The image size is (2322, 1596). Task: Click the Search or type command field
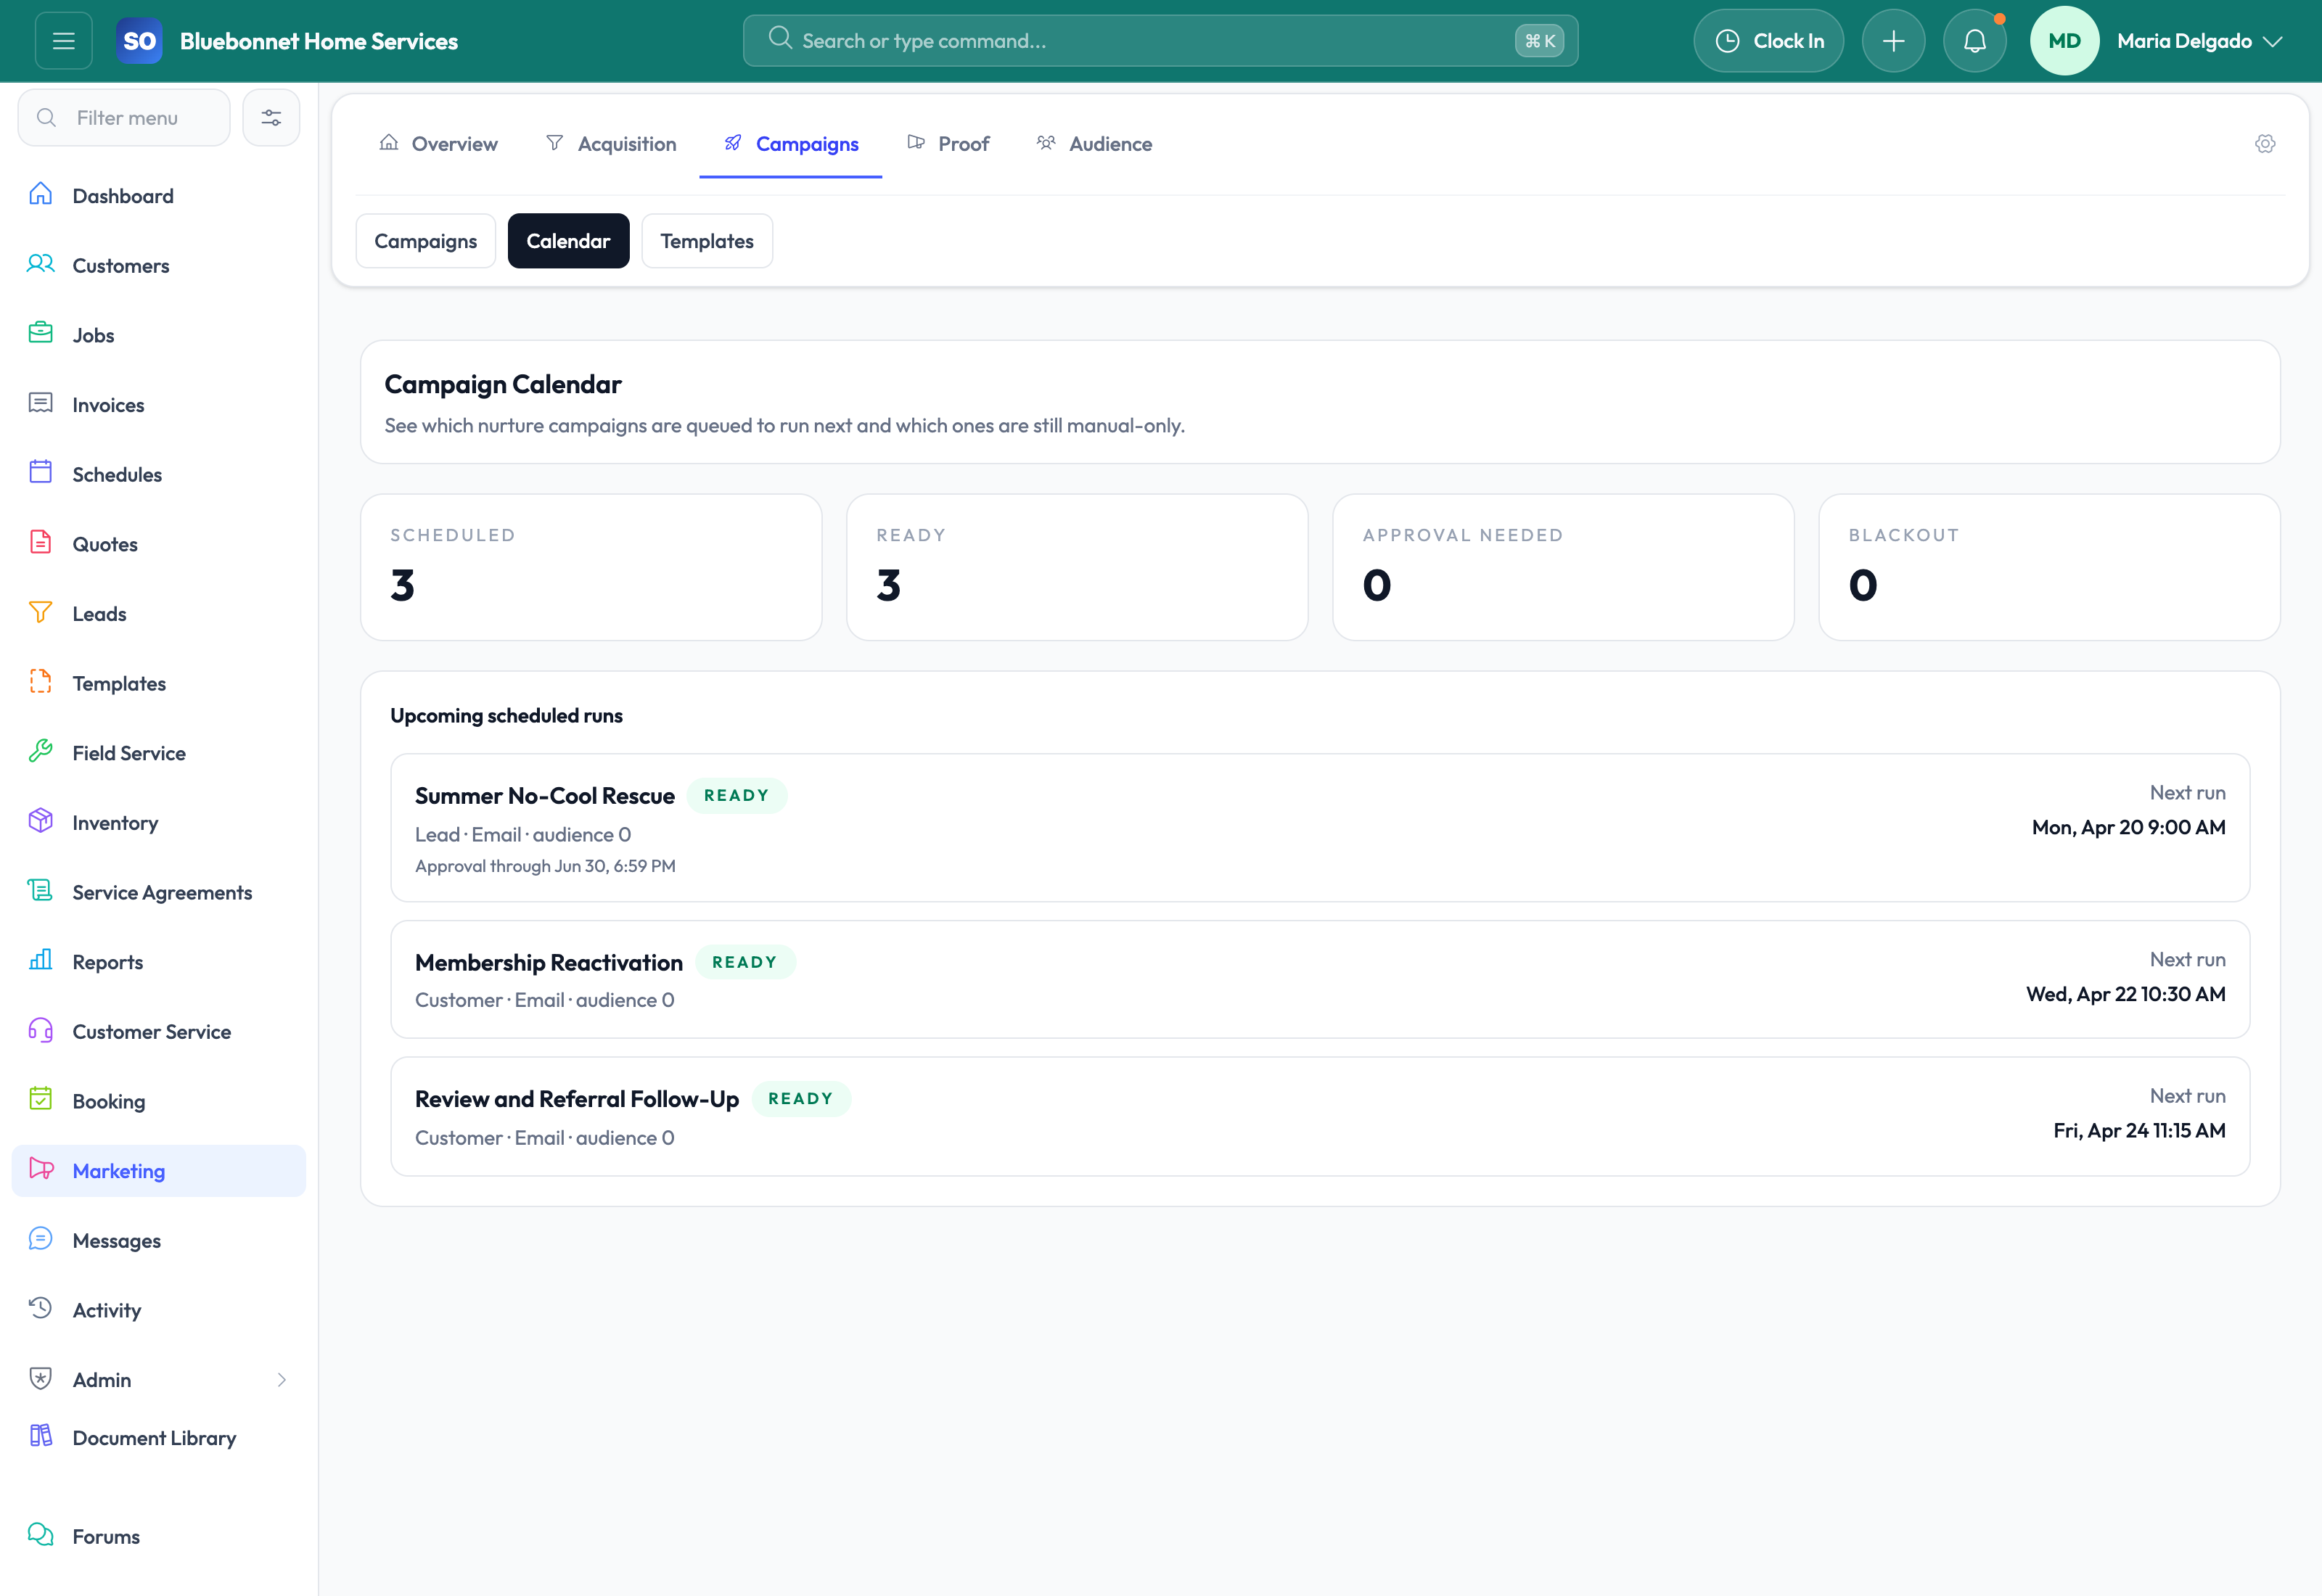pyautogui.click(x=1160, y=41)
